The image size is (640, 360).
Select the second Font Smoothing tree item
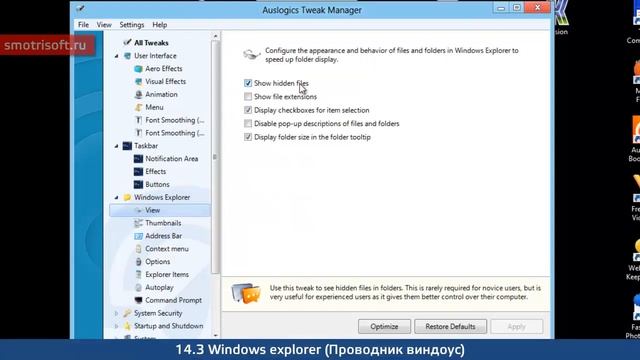(175, 133)
